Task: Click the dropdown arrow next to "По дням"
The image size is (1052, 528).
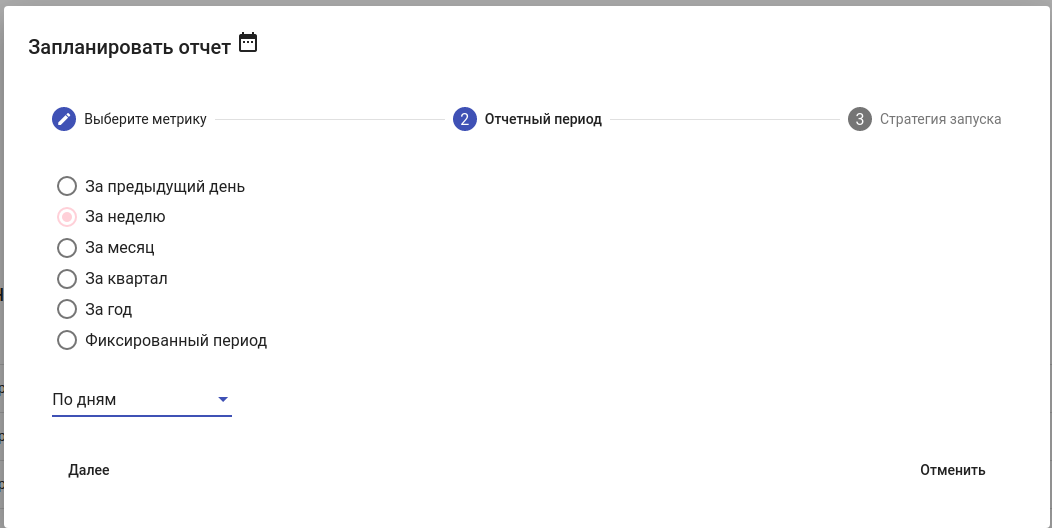Action: pyautogui.click(x=223, y=400)
